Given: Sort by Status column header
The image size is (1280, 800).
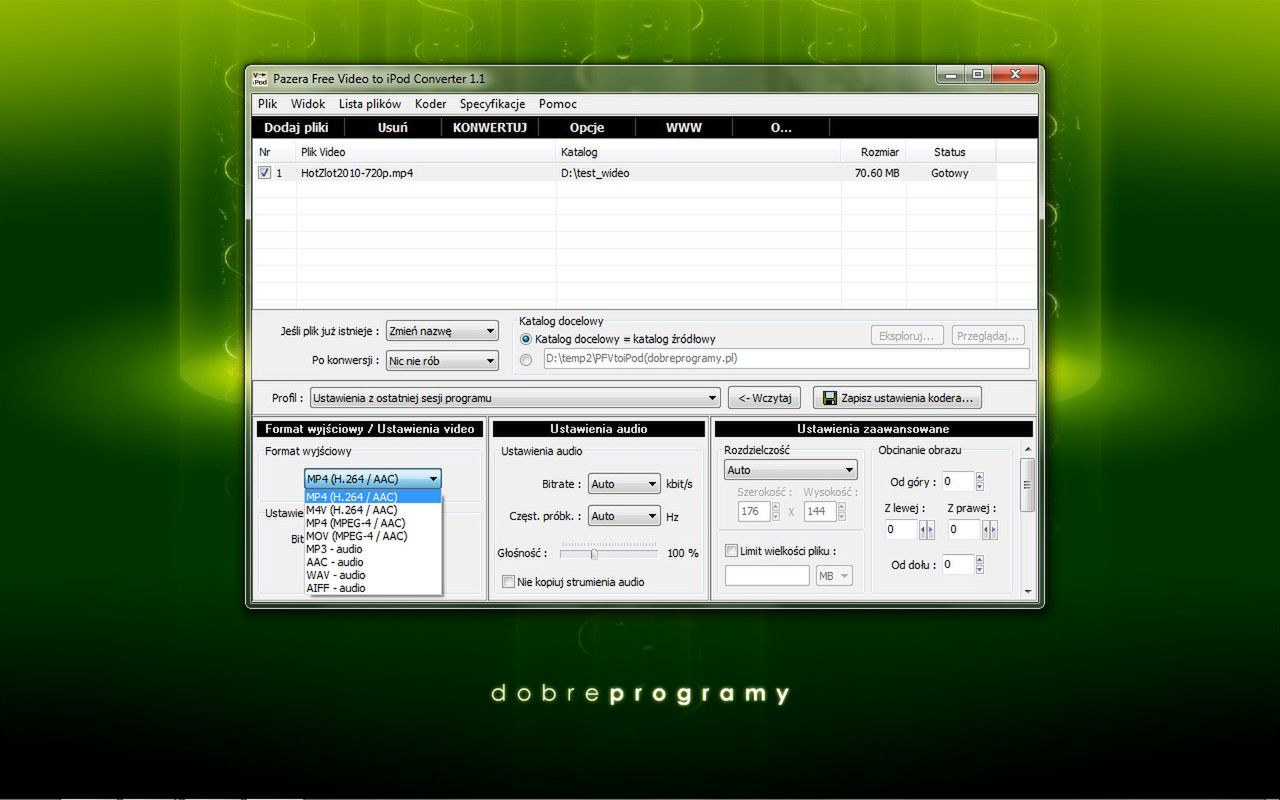Looking at the screenshot, I should coord(950,152).
